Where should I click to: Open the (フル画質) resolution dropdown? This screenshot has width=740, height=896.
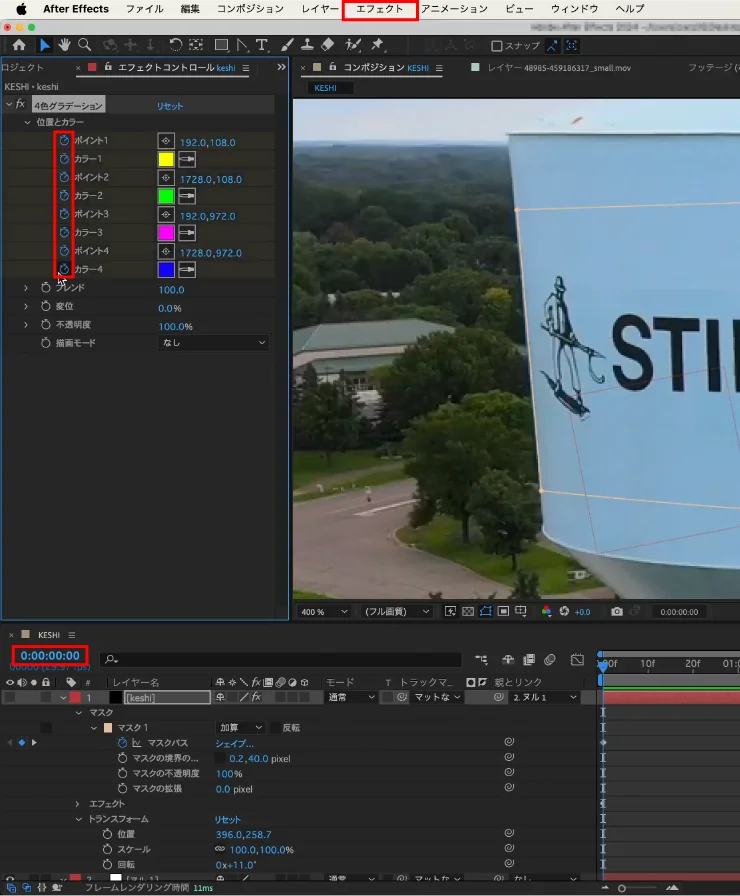(397, 611)
